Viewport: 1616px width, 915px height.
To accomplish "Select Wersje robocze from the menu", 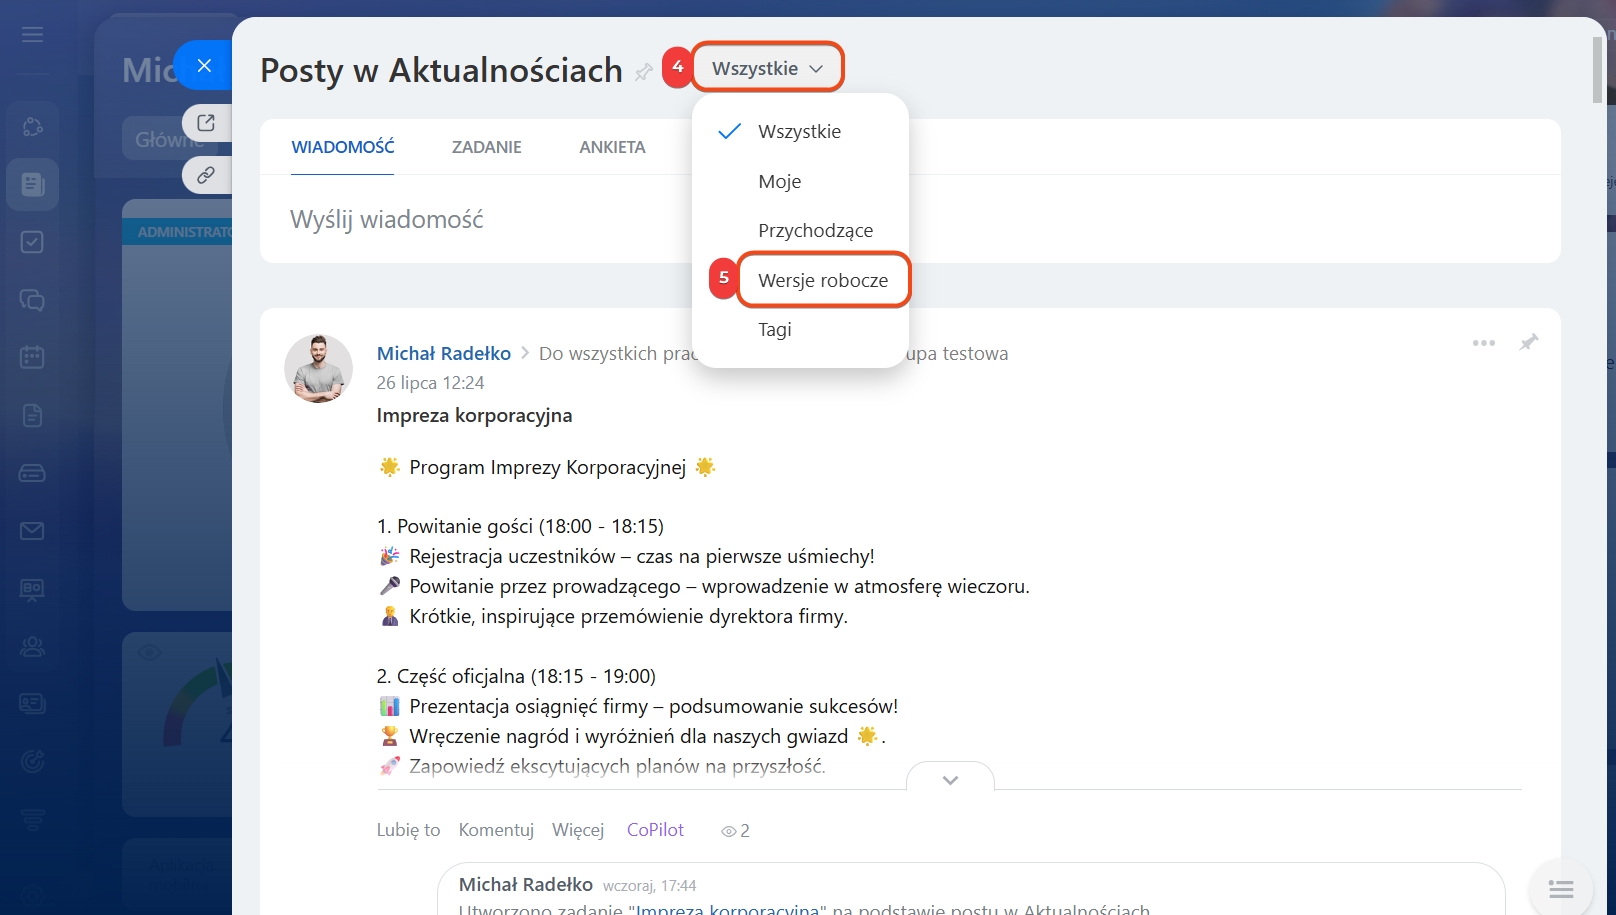I will [822, 280].
